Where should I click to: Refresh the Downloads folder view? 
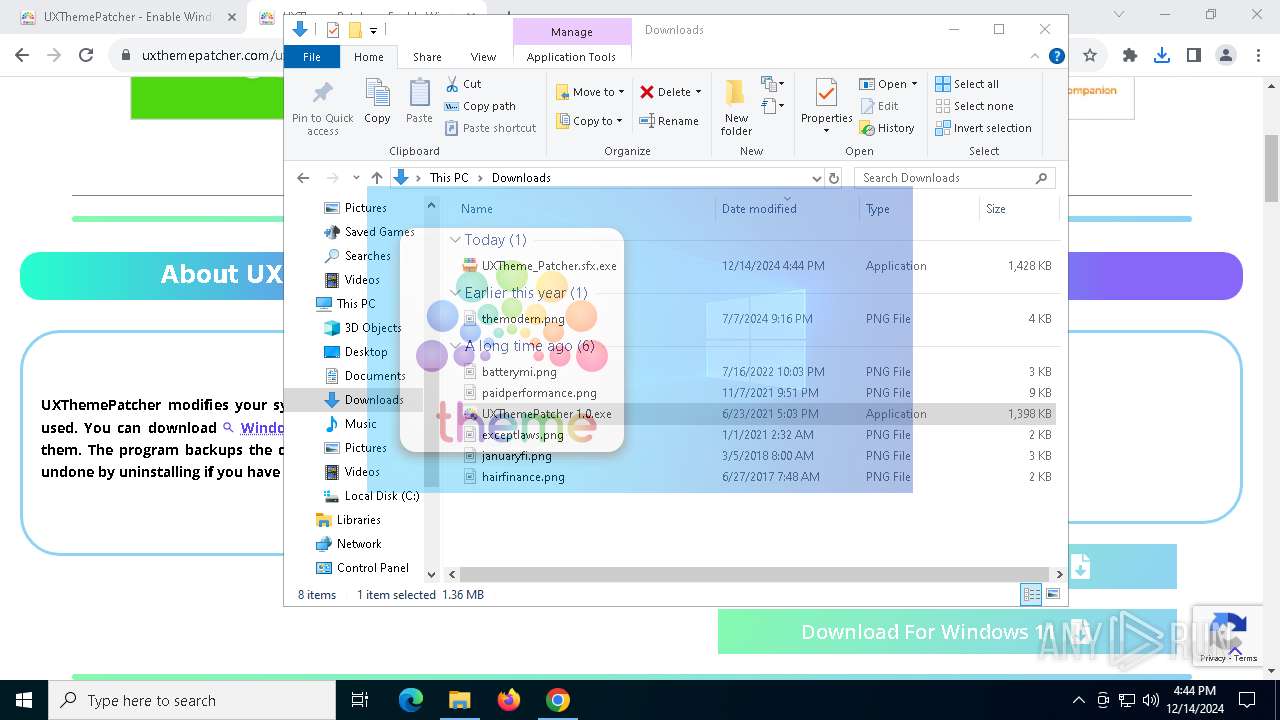click(834, 178)
